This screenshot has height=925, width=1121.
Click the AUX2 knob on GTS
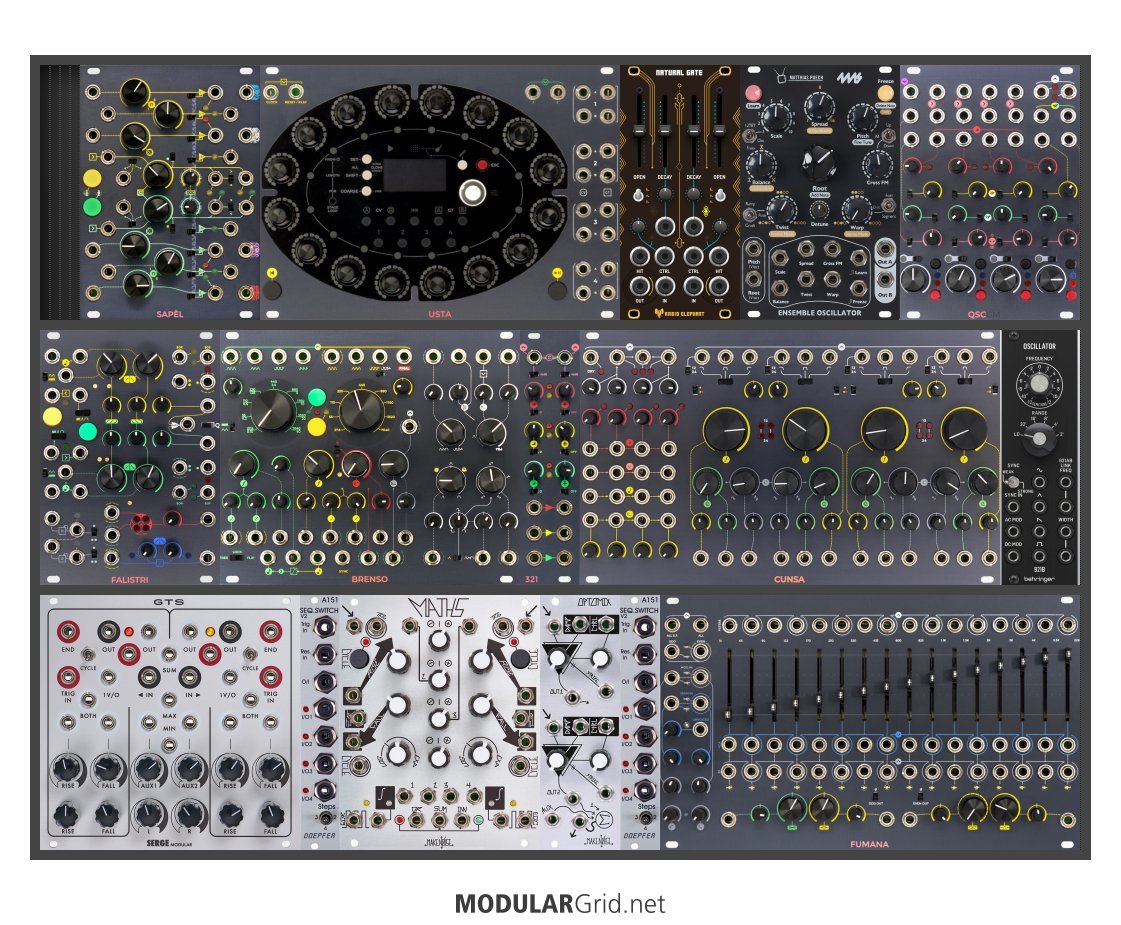point(189,768)
